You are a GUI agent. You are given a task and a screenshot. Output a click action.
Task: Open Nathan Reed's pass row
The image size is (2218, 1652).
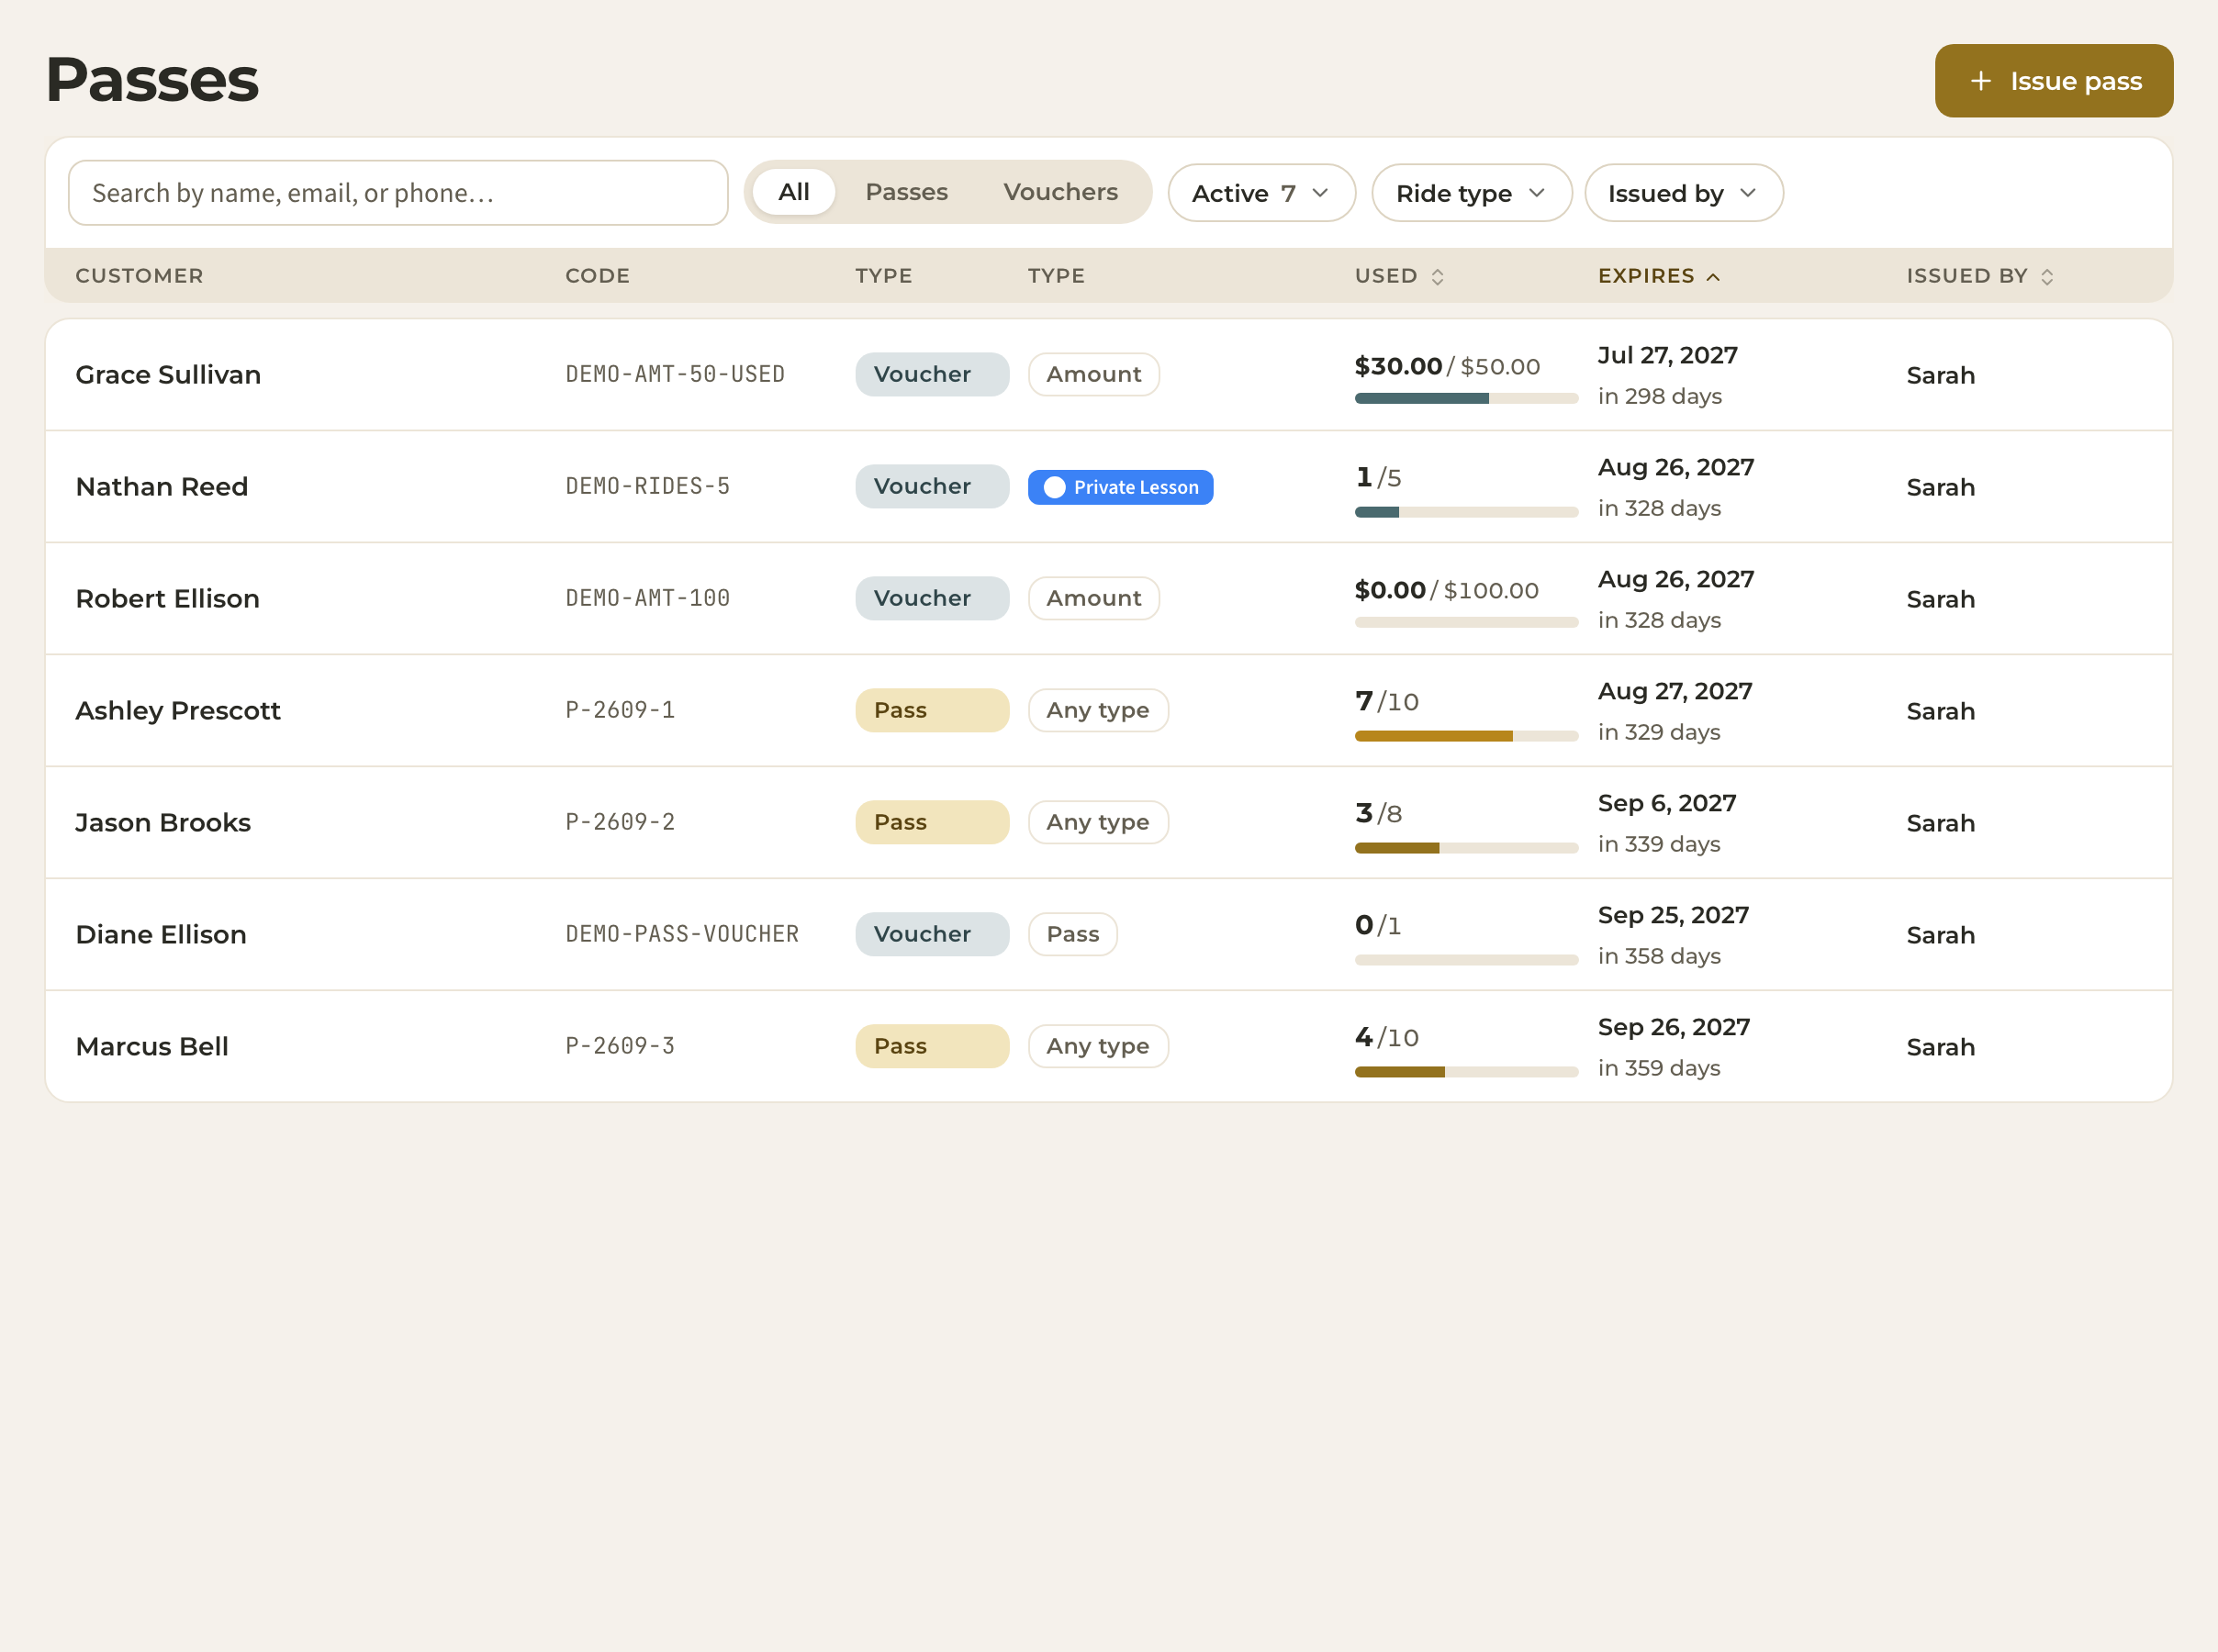pos(1109,487)
